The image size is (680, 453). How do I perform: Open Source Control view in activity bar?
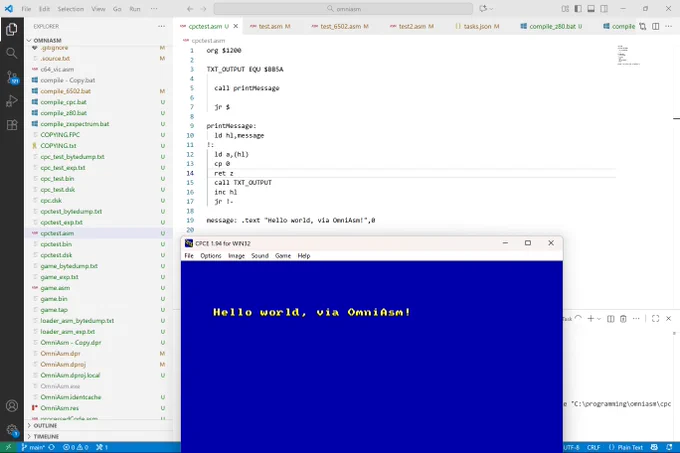(x=12, y=78)
